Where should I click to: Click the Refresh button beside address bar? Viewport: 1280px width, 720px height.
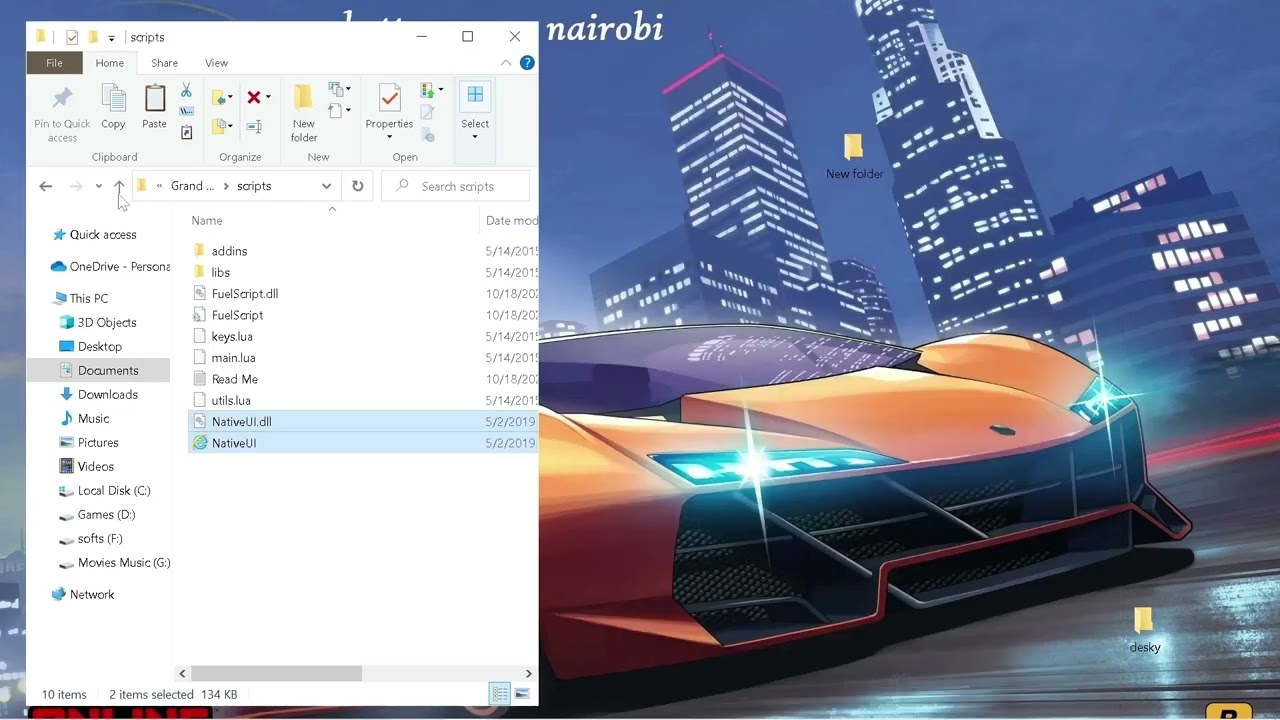tap(357, 186)
